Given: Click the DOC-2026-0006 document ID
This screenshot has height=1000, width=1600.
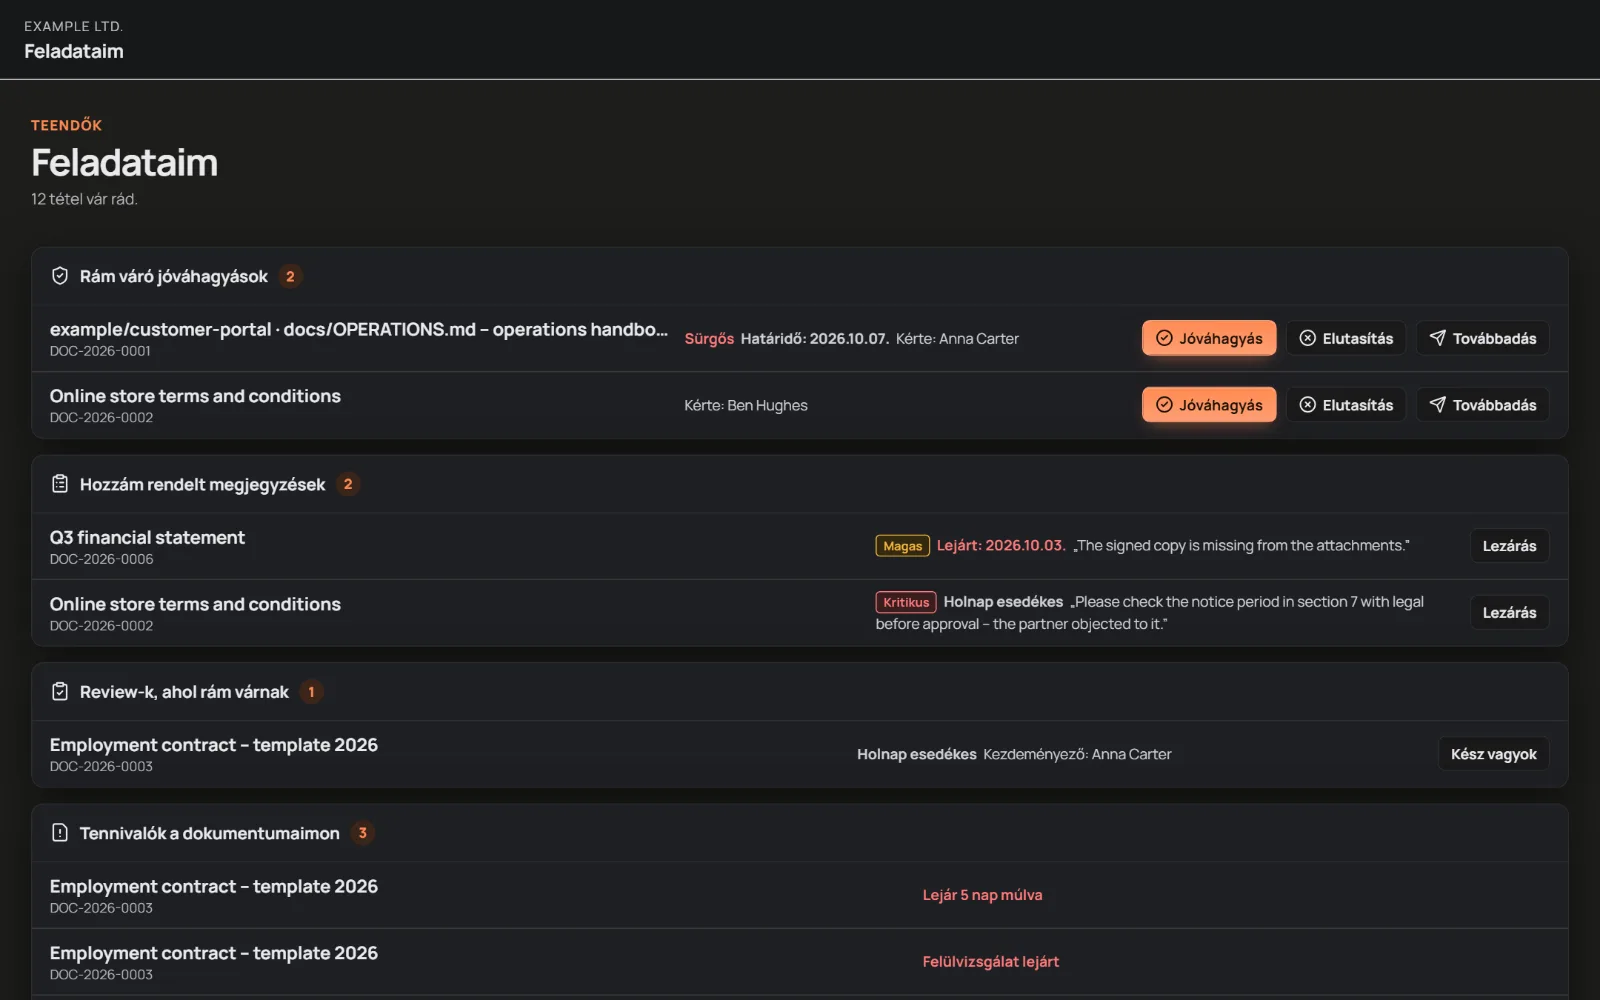Looking at the screenshot, I should pyautogui.click(x=101, y=559).
